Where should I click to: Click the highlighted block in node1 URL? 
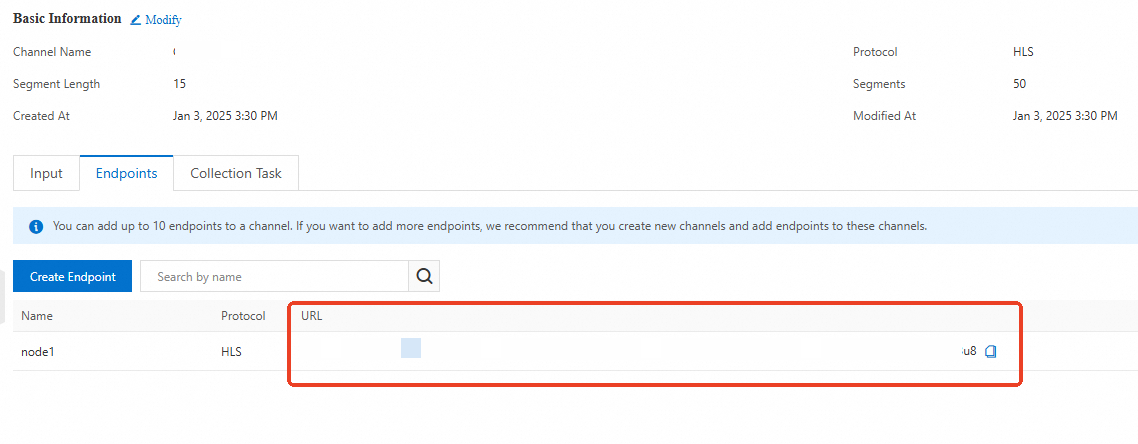(411, 348)
